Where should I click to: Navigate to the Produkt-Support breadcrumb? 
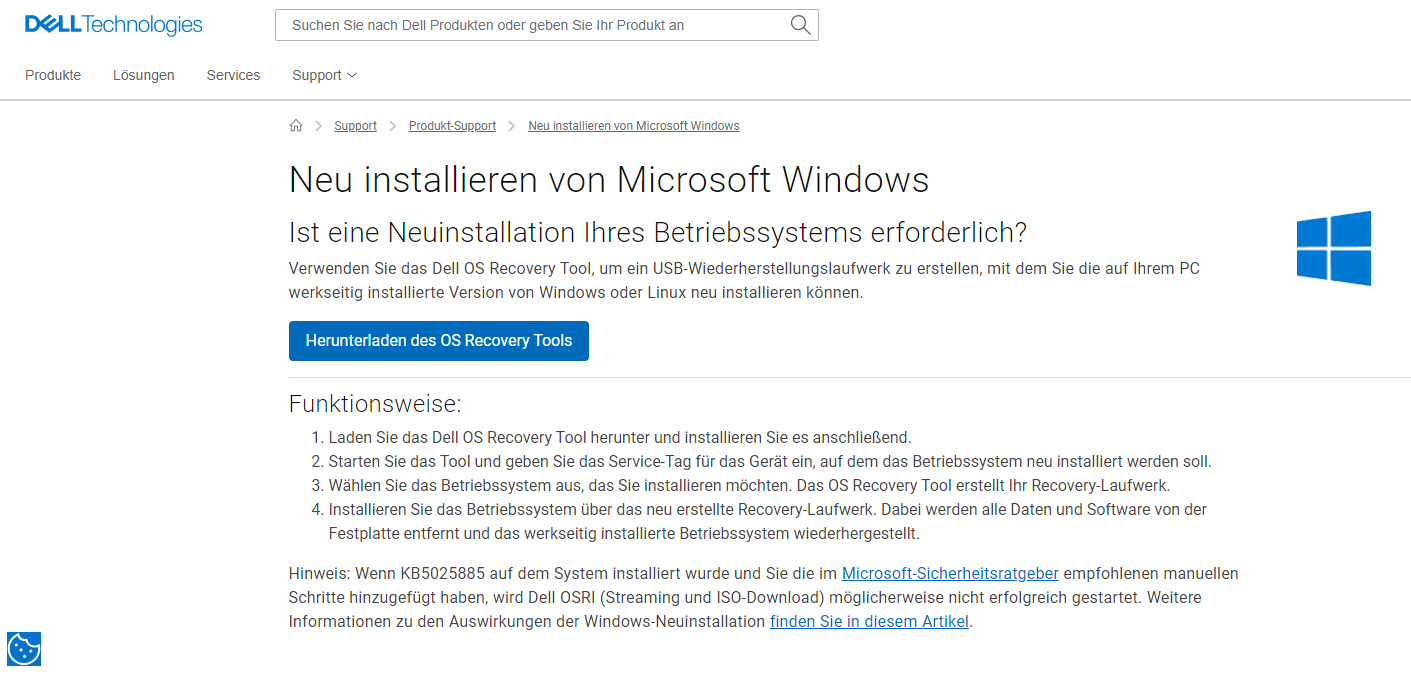click(452, 126)
